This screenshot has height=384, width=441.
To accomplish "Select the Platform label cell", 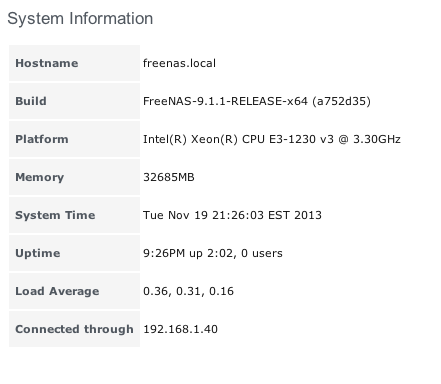I will (74, 139).
